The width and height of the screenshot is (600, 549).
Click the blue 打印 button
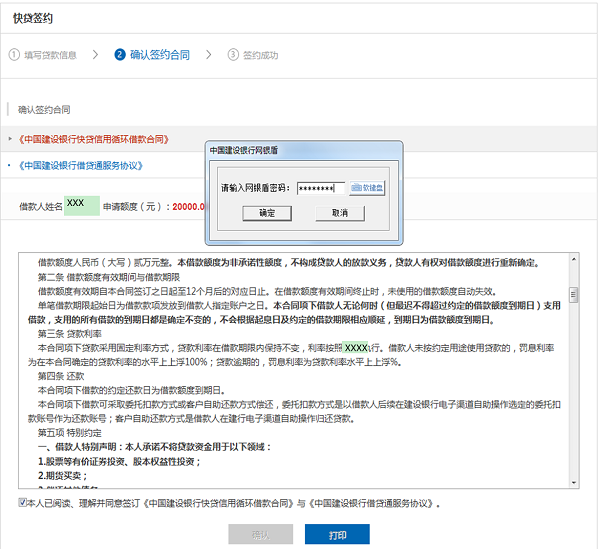(337, 535)
